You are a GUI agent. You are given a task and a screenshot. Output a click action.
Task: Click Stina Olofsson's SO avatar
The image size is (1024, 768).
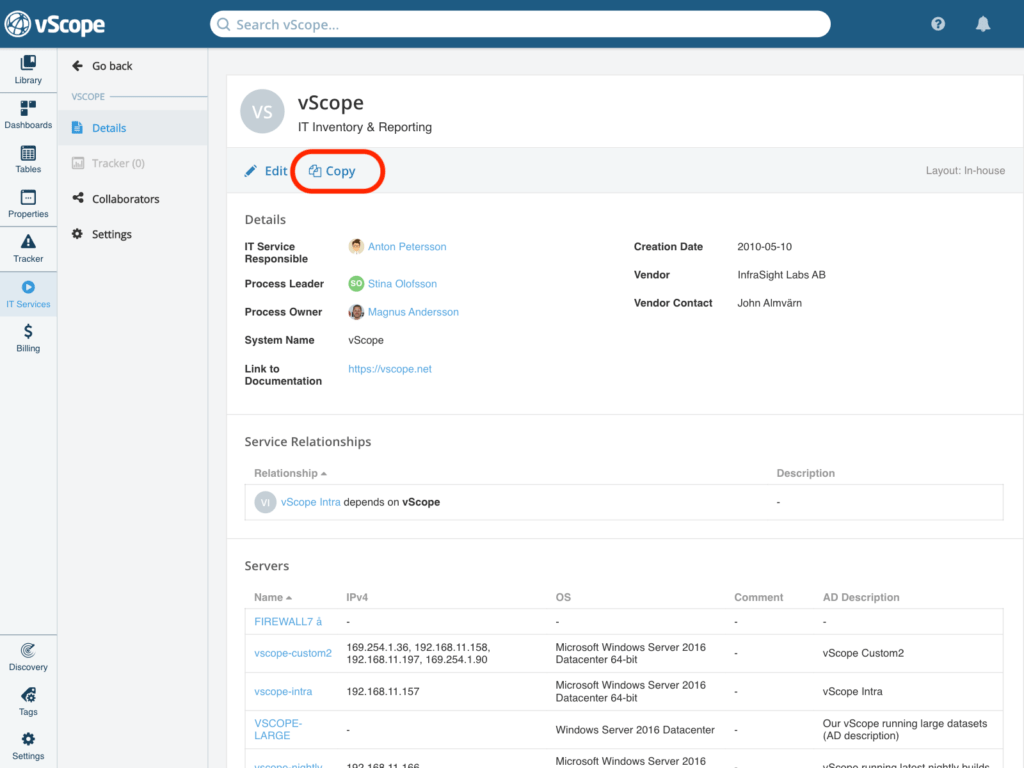click(356, 283)
